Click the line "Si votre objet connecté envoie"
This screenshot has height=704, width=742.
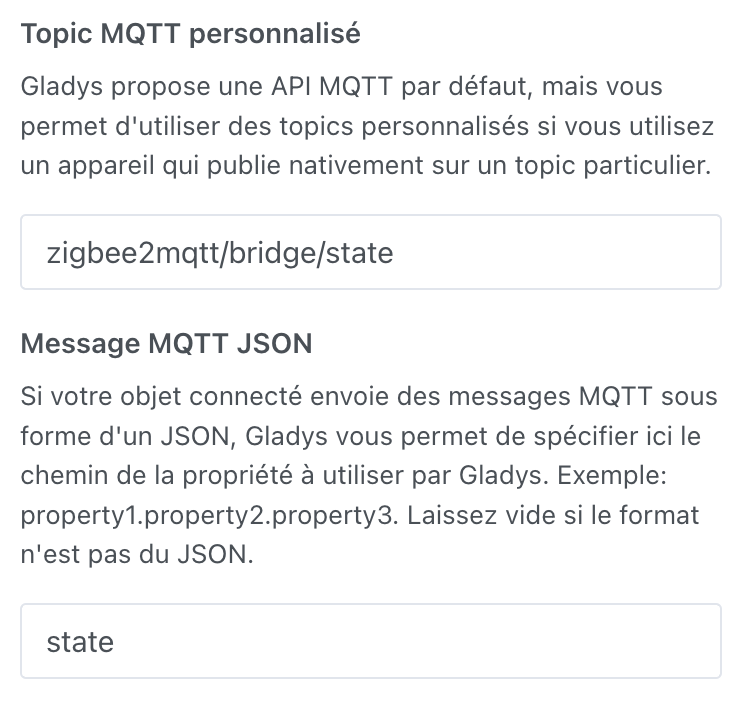[x=369, y=396]
